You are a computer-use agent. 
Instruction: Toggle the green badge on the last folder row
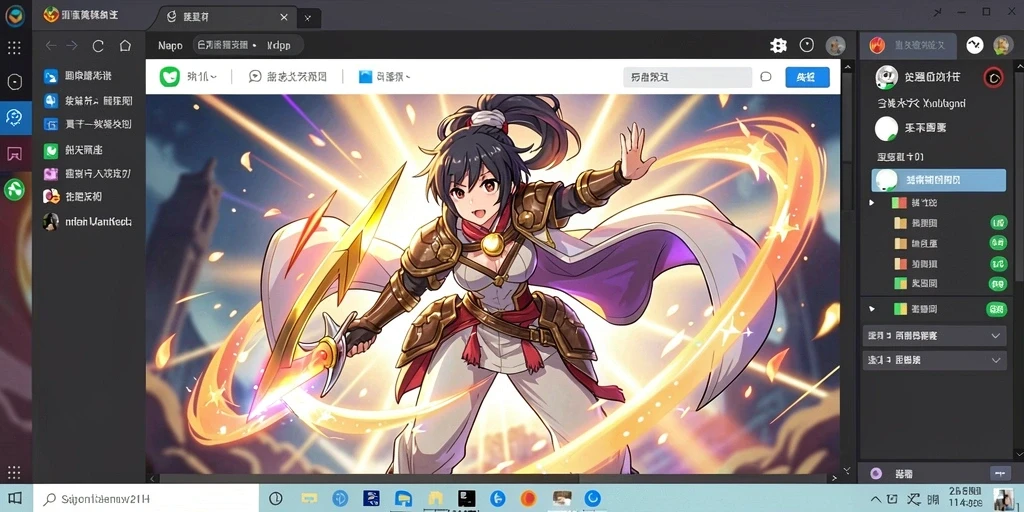[x=997, y=308]
